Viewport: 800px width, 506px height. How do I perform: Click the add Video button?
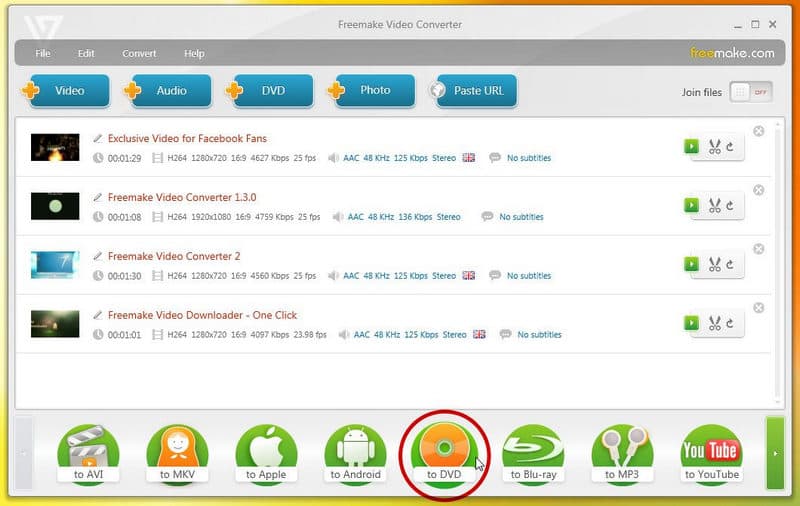[x=62, y=91]
